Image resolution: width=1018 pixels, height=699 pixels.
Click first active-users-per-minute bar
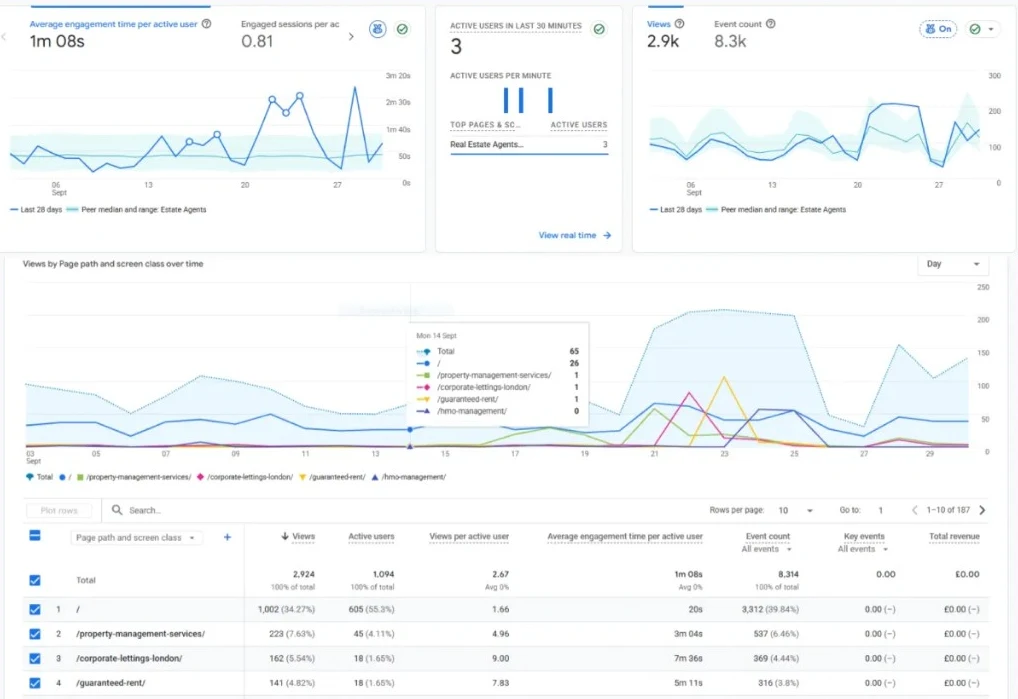pos(506,100)
